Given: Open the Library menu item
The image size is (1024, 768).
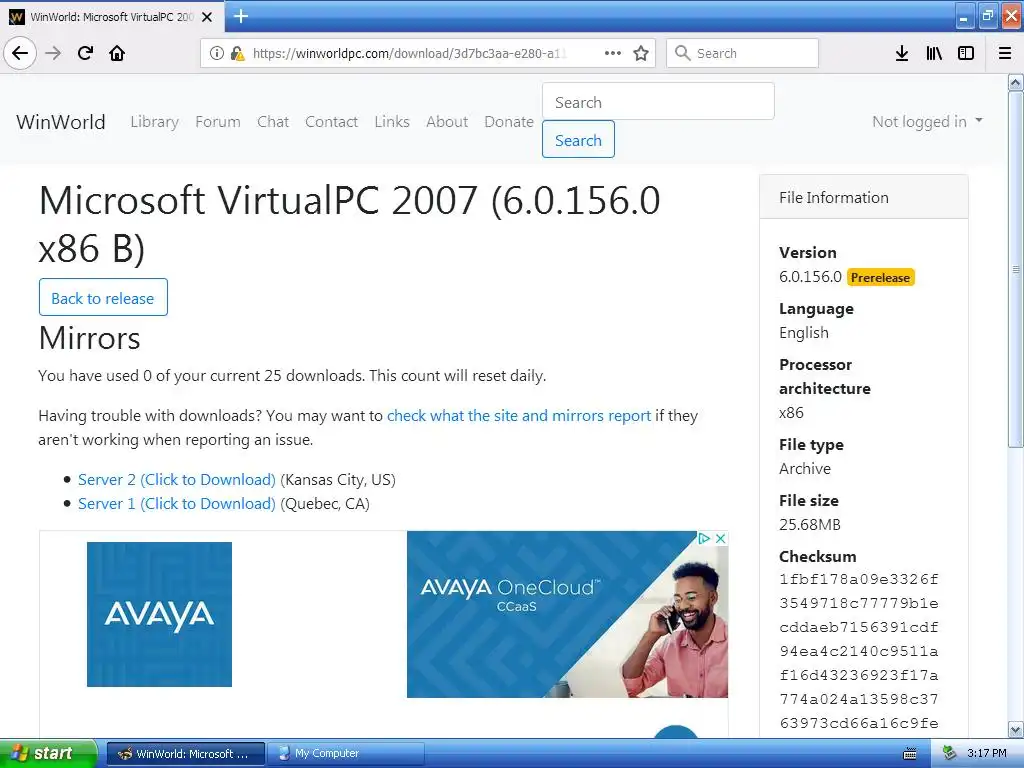Looking at the screenshot, I should (x=155, y=121).
